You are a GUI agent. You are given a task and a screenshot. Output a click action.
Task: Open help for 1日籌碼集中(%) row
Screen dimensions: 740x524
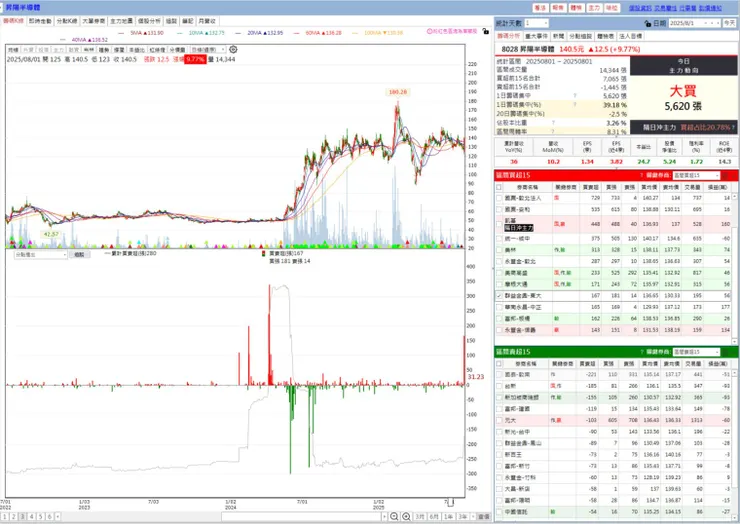click(x=575, y=105)
